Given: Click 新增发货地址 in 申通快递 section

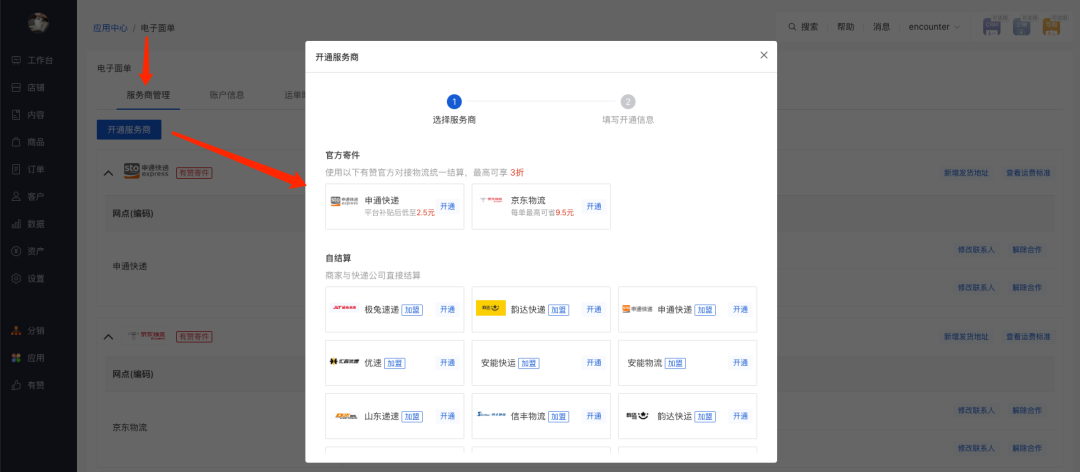Looking at the screenshot, I should click(966, 173).
